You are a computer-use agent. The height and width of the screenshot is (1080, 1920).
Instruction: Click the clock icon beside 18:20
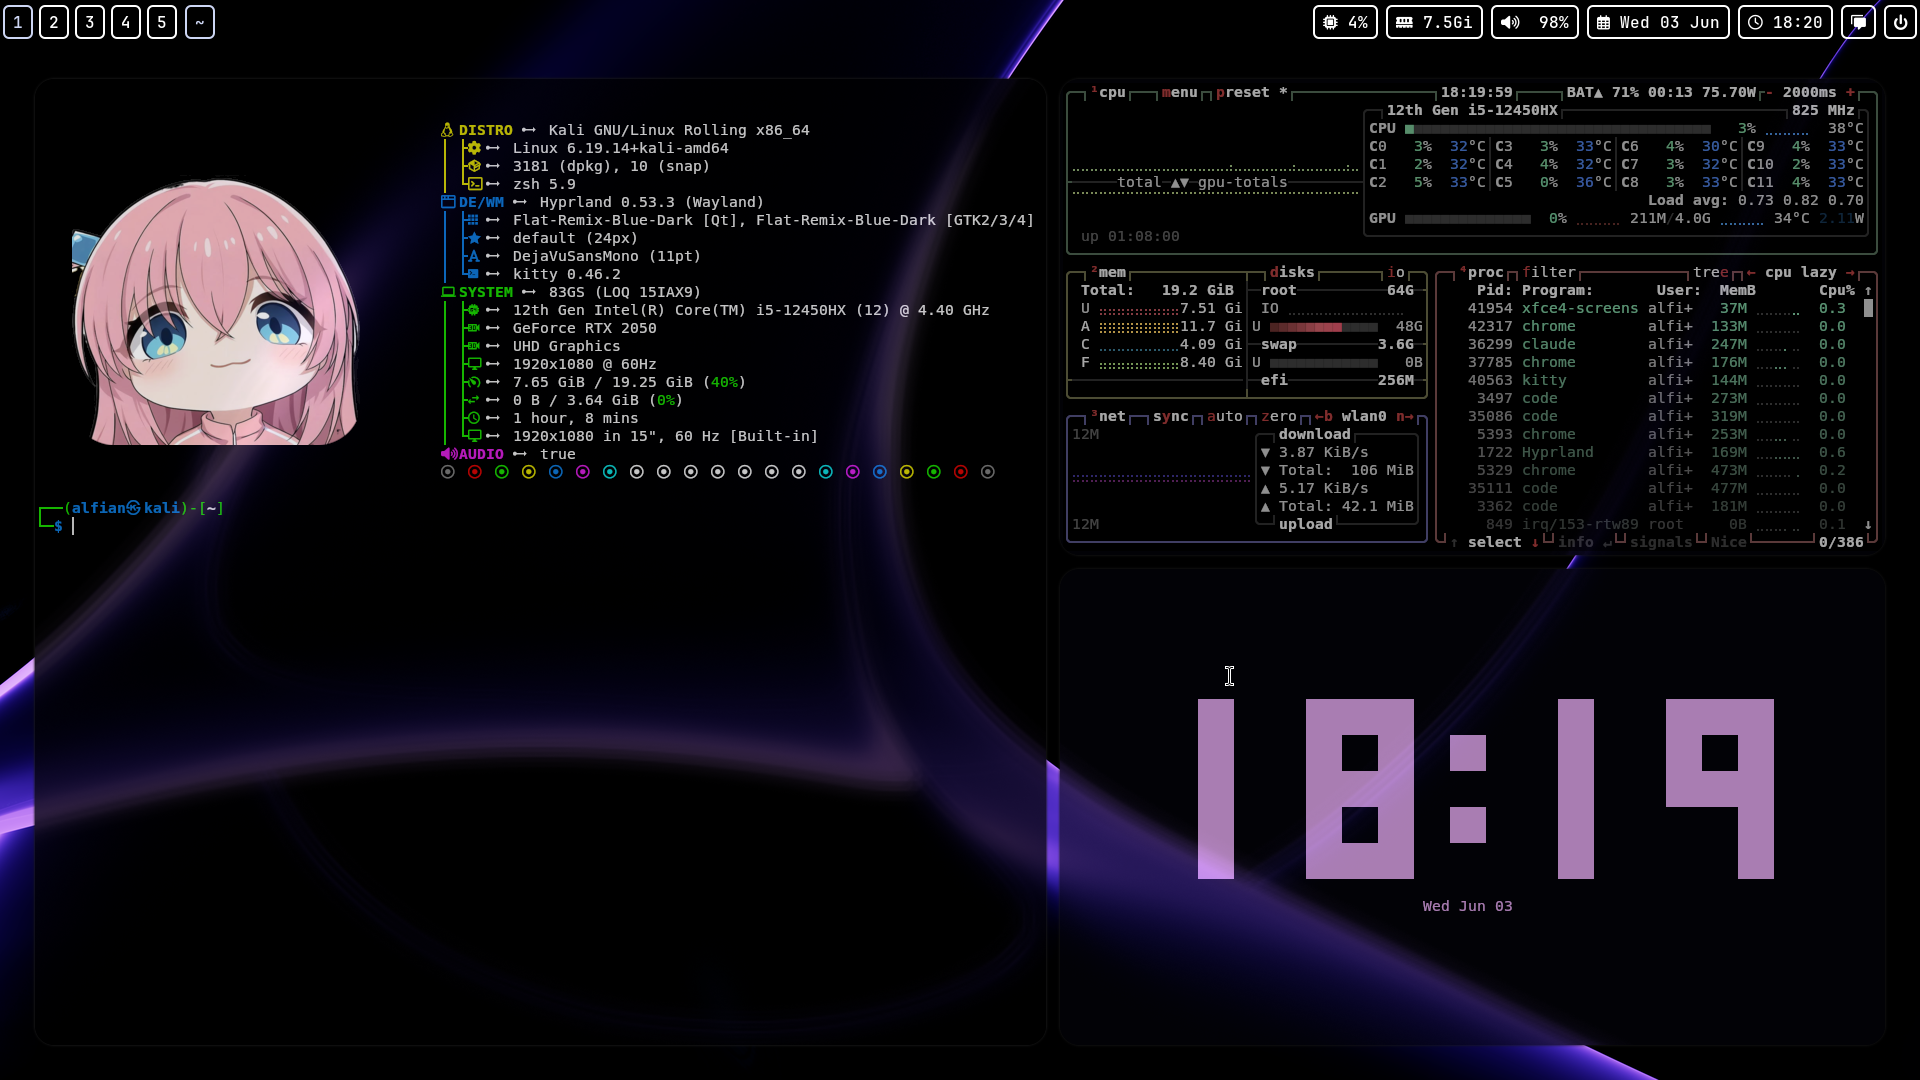pyautogui.click(x=1756, y=22)
